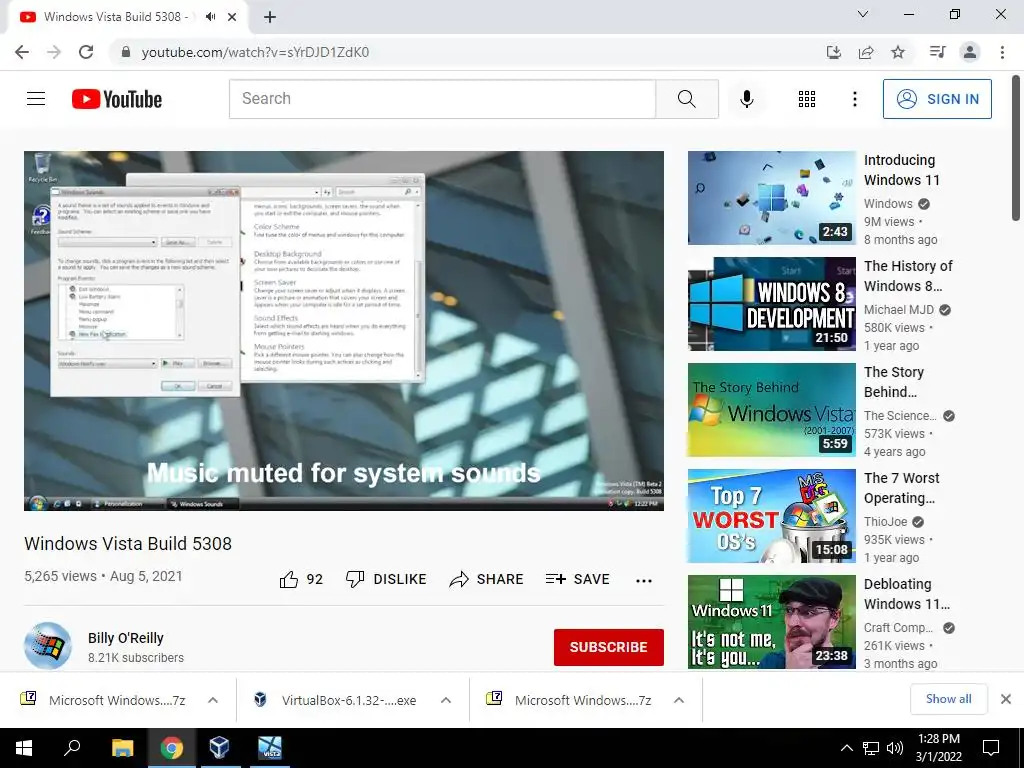
Task: View site info padlock icon
Action: click(x=126, y=52)
